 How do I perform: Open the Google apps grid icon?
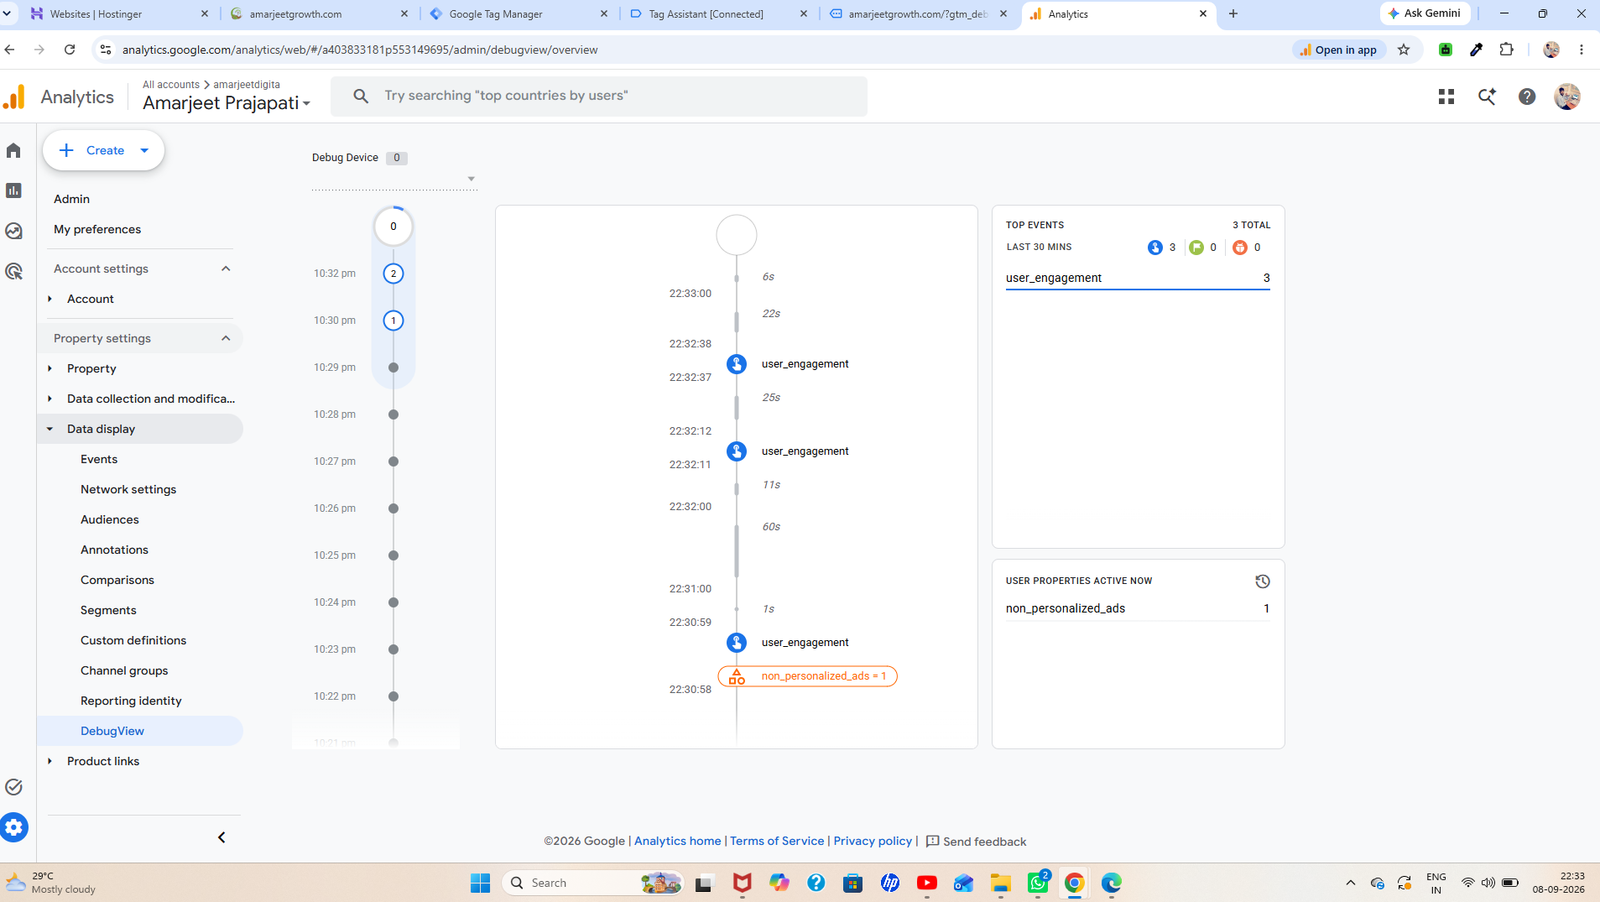[x=1446, y=96]
